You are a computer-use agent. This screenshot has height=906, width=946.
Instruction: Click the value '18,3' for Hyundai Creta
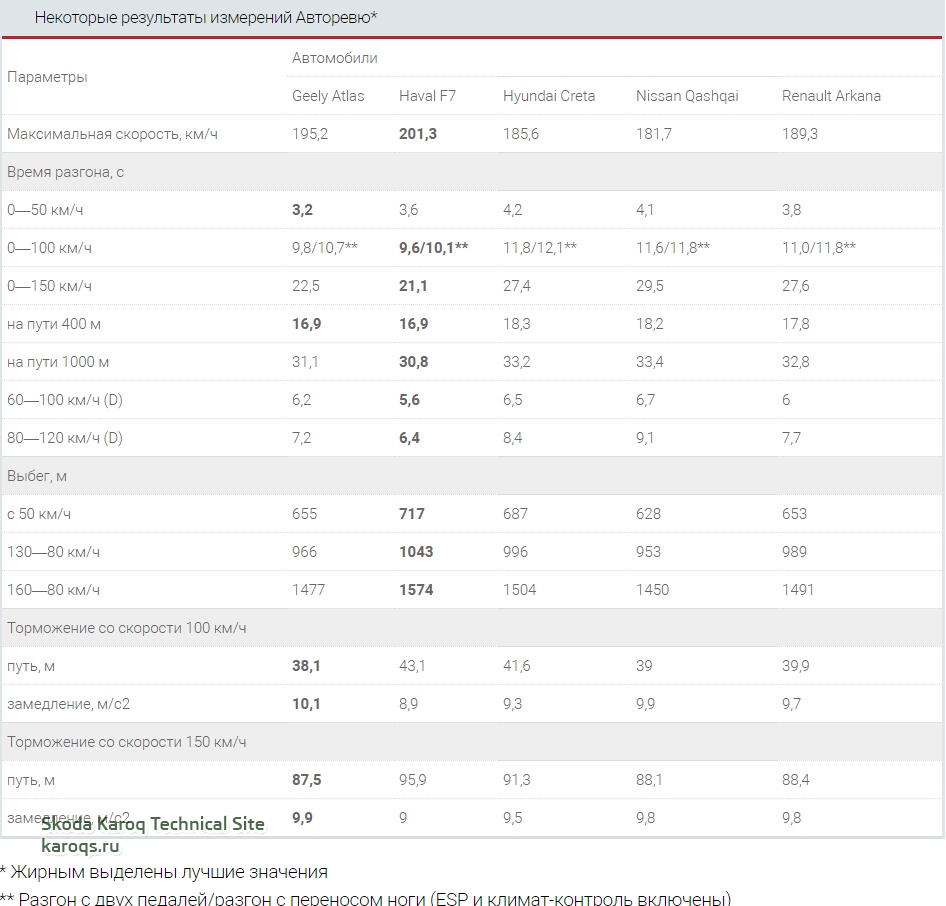(517, 324)
